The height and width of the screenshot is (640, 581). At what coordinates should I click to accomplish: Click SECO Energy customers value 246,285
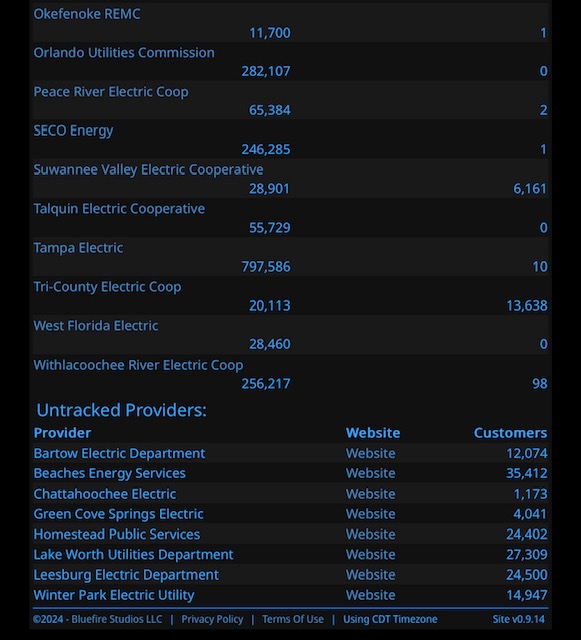point(266,150)
